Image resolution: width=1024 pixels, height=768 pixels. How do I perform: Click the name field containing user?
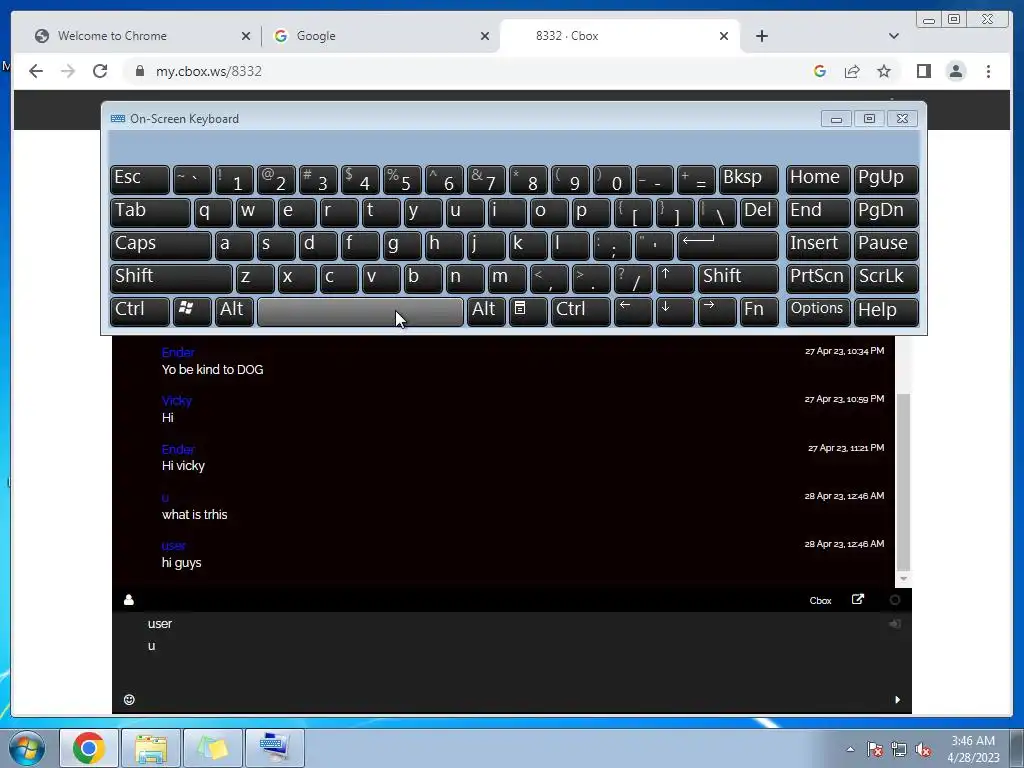pyautogui.click(x=512, y=624)
